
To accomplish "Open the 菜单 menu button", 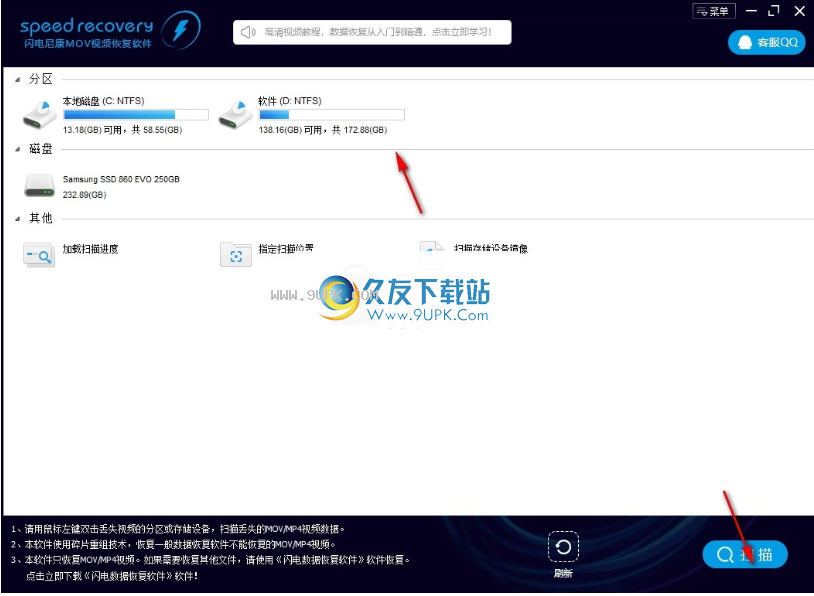I will (714, 11).
